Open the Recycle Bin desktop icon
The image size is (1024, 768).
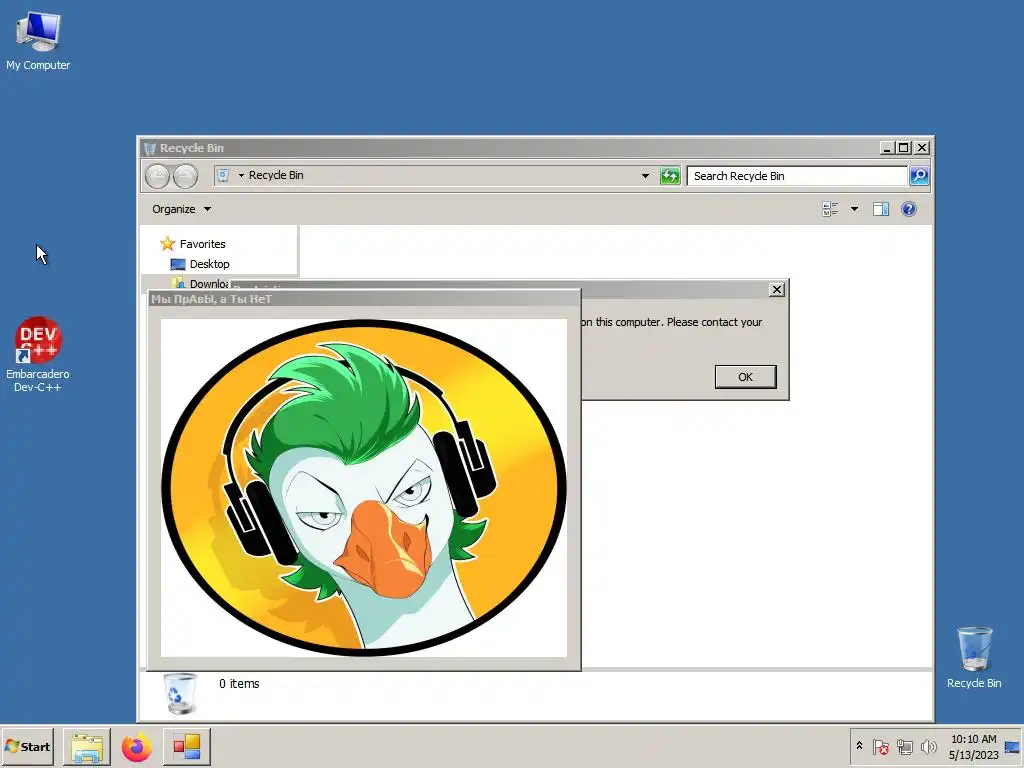pos(974,657)
